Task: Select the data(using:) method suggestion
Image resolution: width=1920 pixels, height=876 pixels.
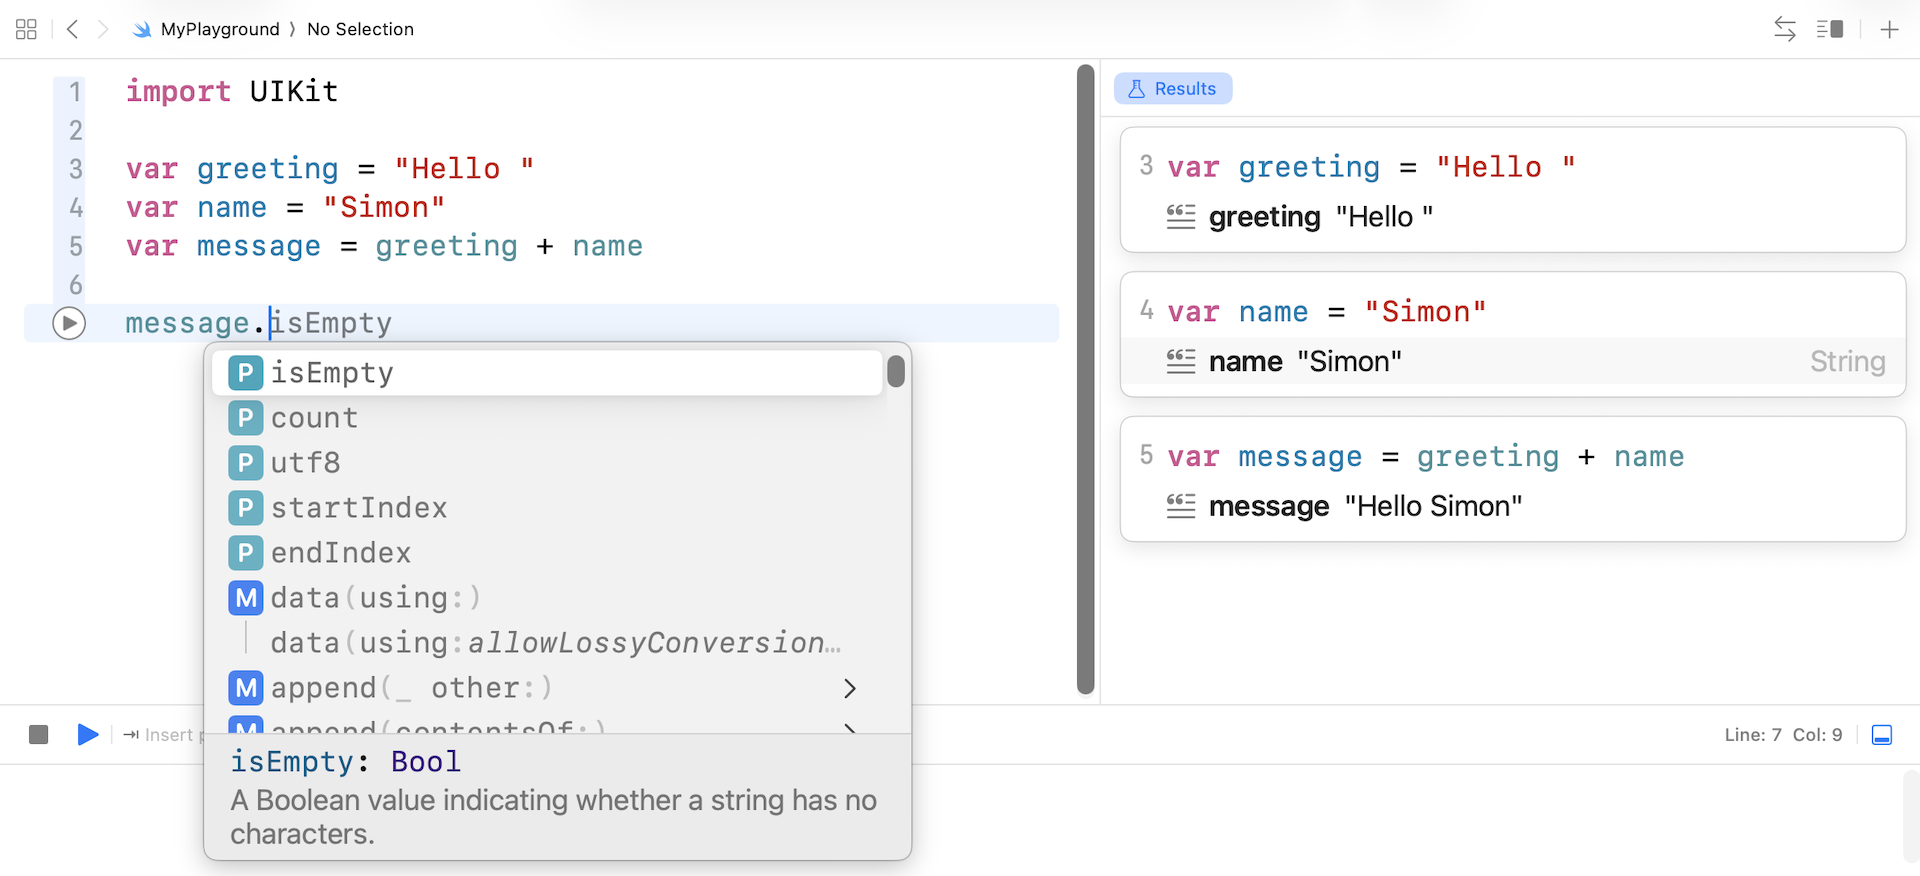Action: click(x=375, y=598)
